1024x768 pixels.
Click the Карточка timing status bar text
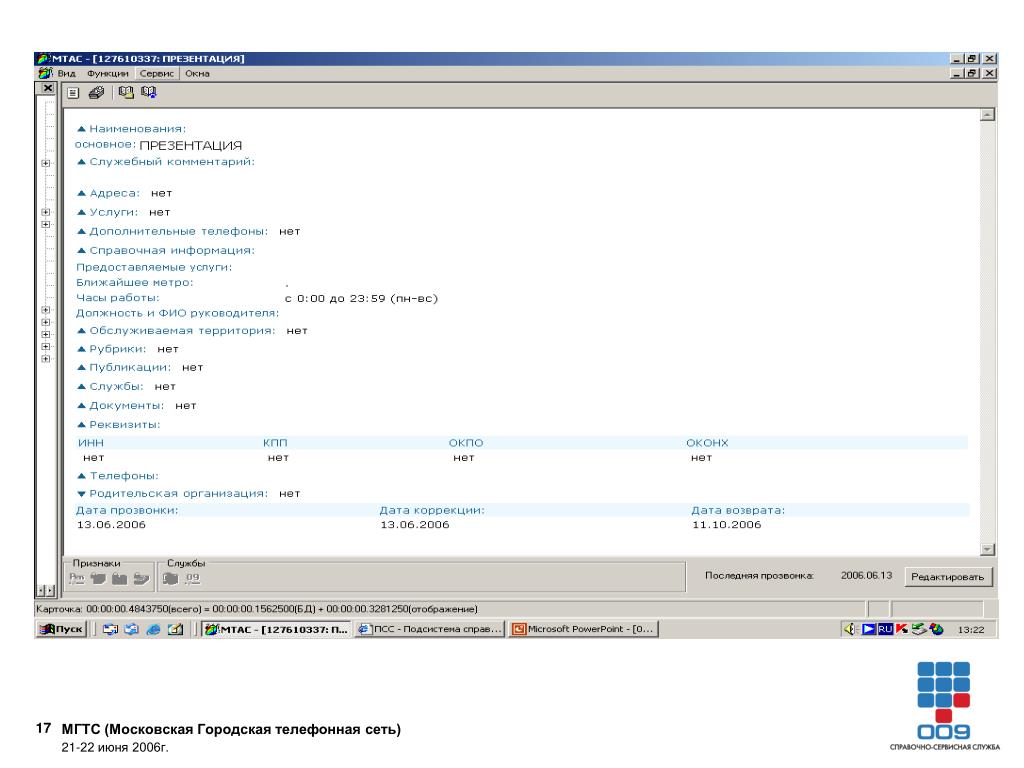(257, 609)
